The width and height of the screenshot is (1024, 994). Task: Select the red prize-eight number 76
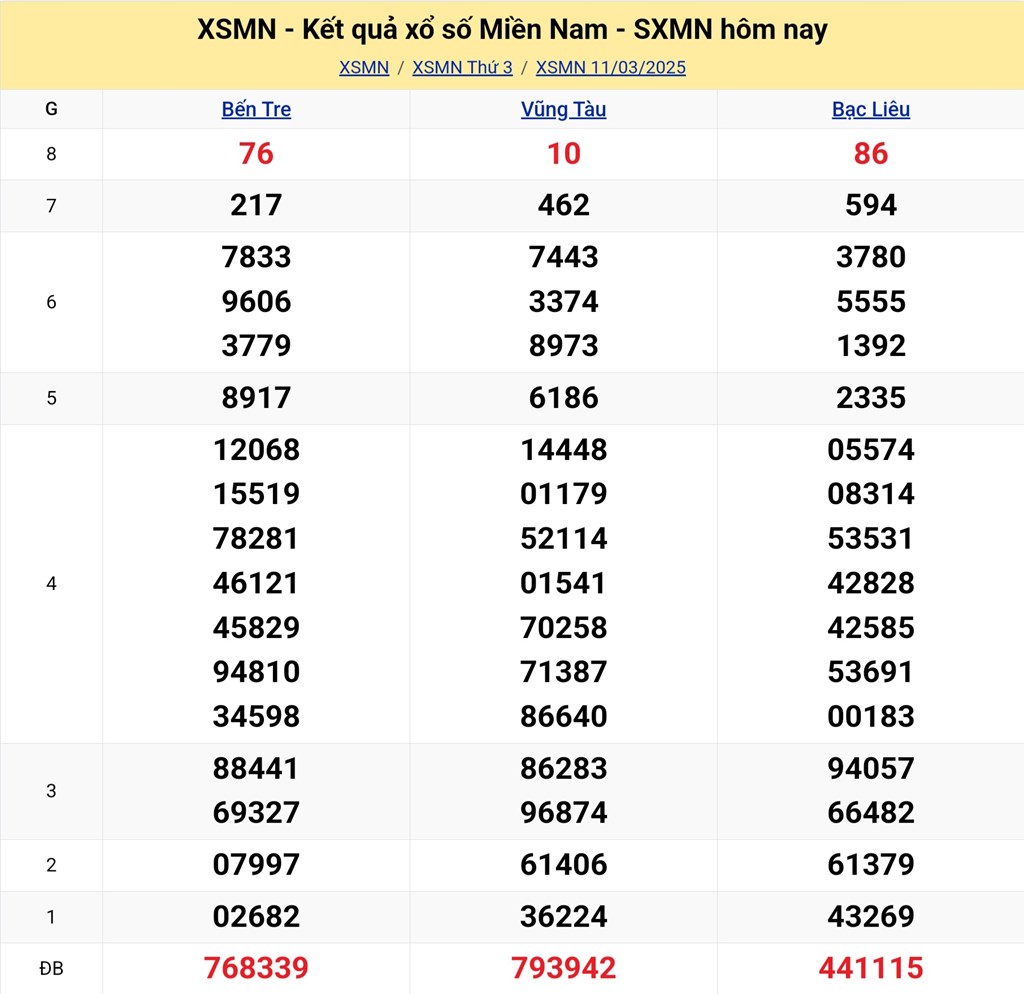(256, 154)
